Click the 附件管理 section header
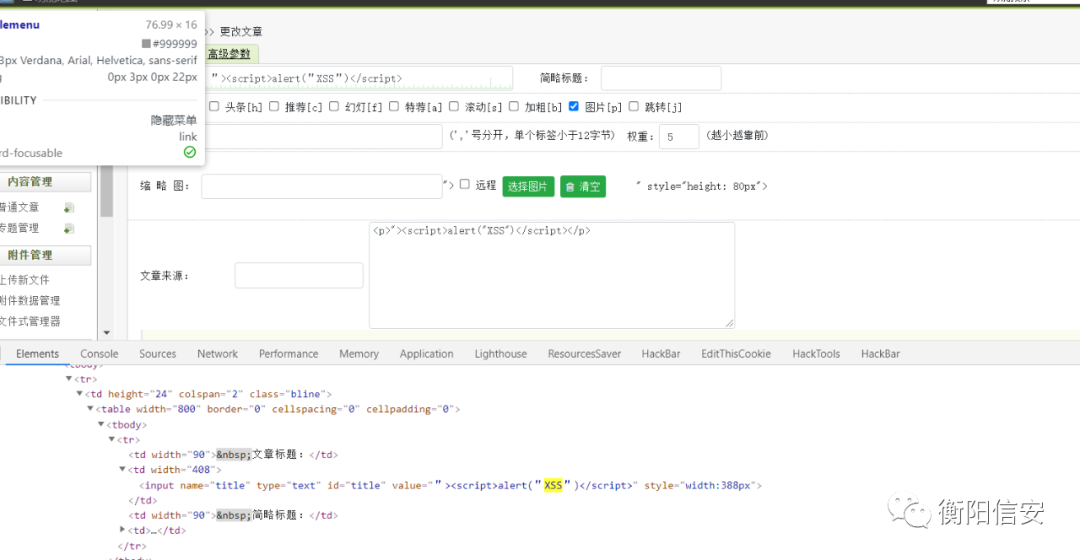Screen dimensions: 1080x560 [x=45, y=255]
